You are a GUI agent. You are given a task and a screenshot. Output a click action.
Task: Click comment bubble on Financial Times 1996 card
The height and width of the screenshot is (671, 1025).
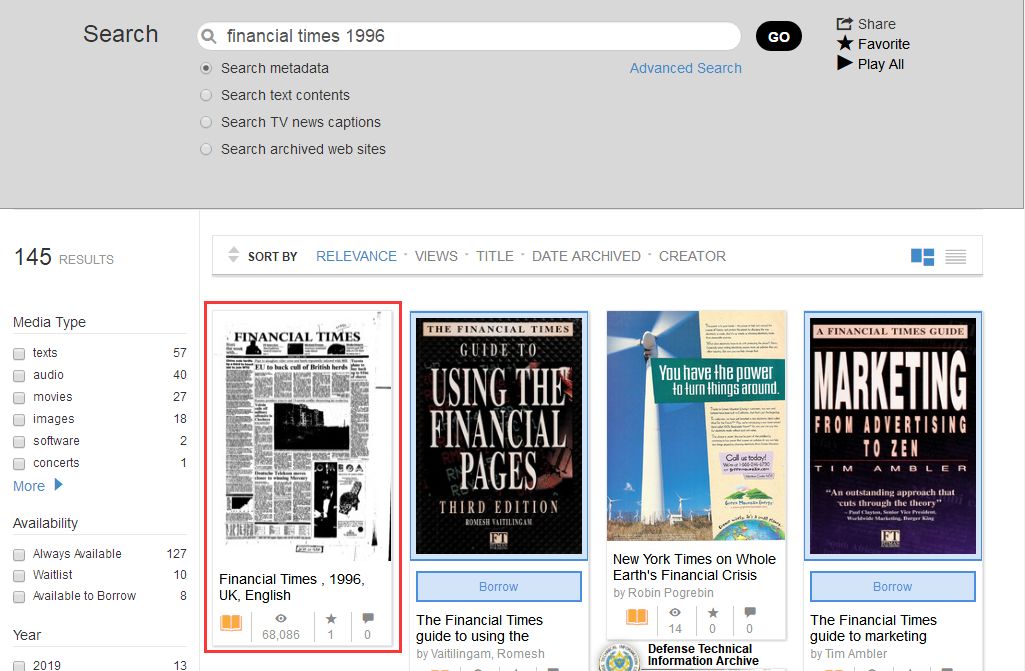point(368,617)
